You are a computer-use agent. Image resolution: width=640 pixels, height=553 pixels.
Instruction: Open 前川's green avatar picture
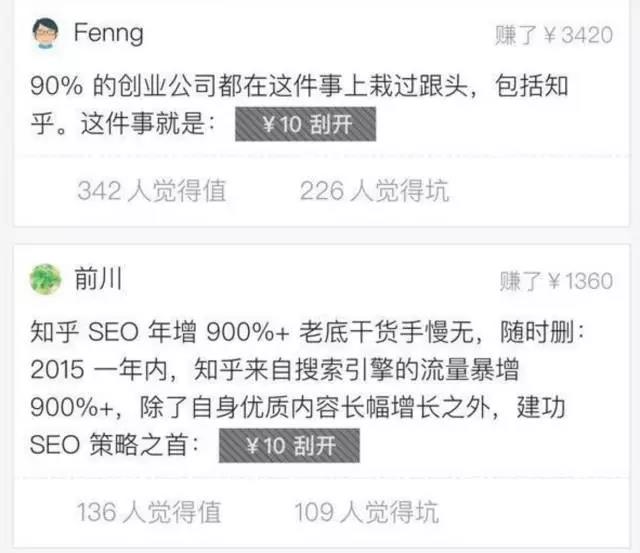point(45,279)
